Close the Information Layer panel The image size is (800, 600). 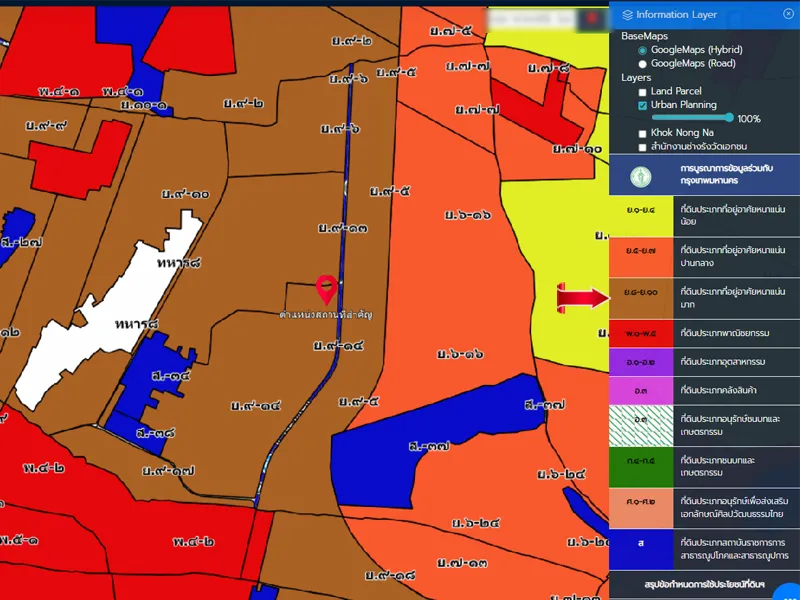tap(786, 15)
